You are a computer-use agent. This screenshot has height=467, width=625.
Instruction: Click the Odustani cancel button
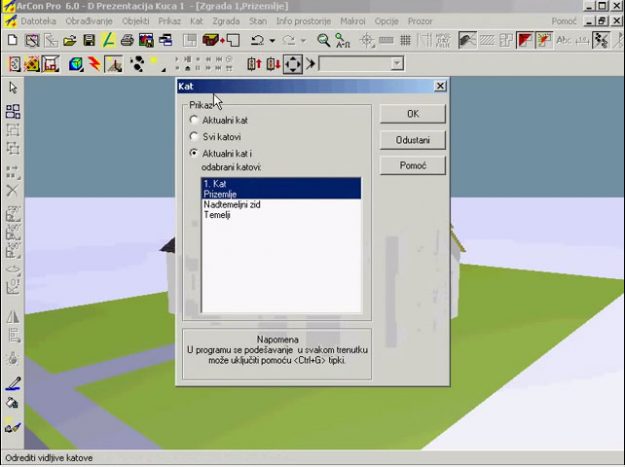[412, 140]
